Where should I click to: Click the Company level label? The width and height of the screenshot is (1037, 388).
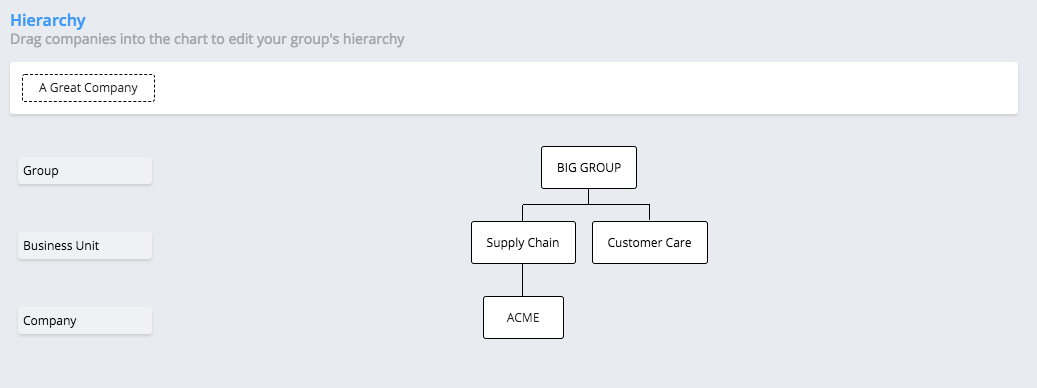[x=85, y=321]
